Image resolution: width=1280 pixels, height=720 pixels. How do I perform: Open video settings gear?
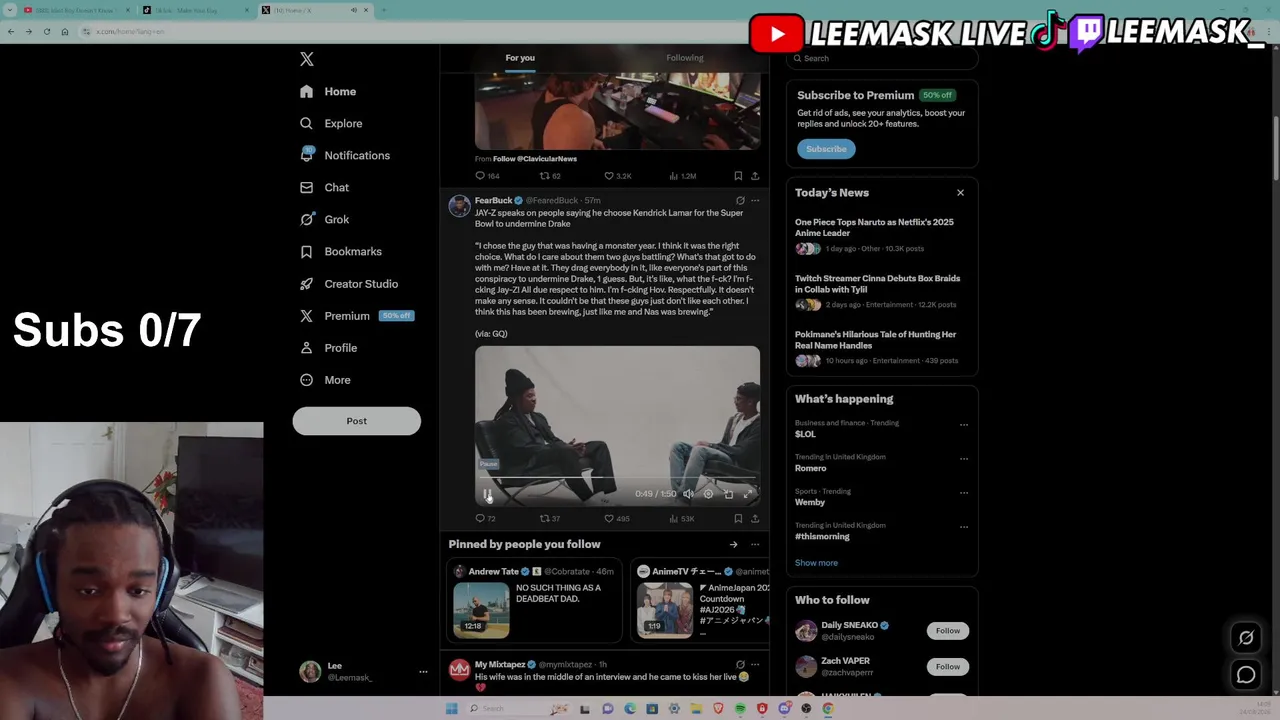[708, 493]
